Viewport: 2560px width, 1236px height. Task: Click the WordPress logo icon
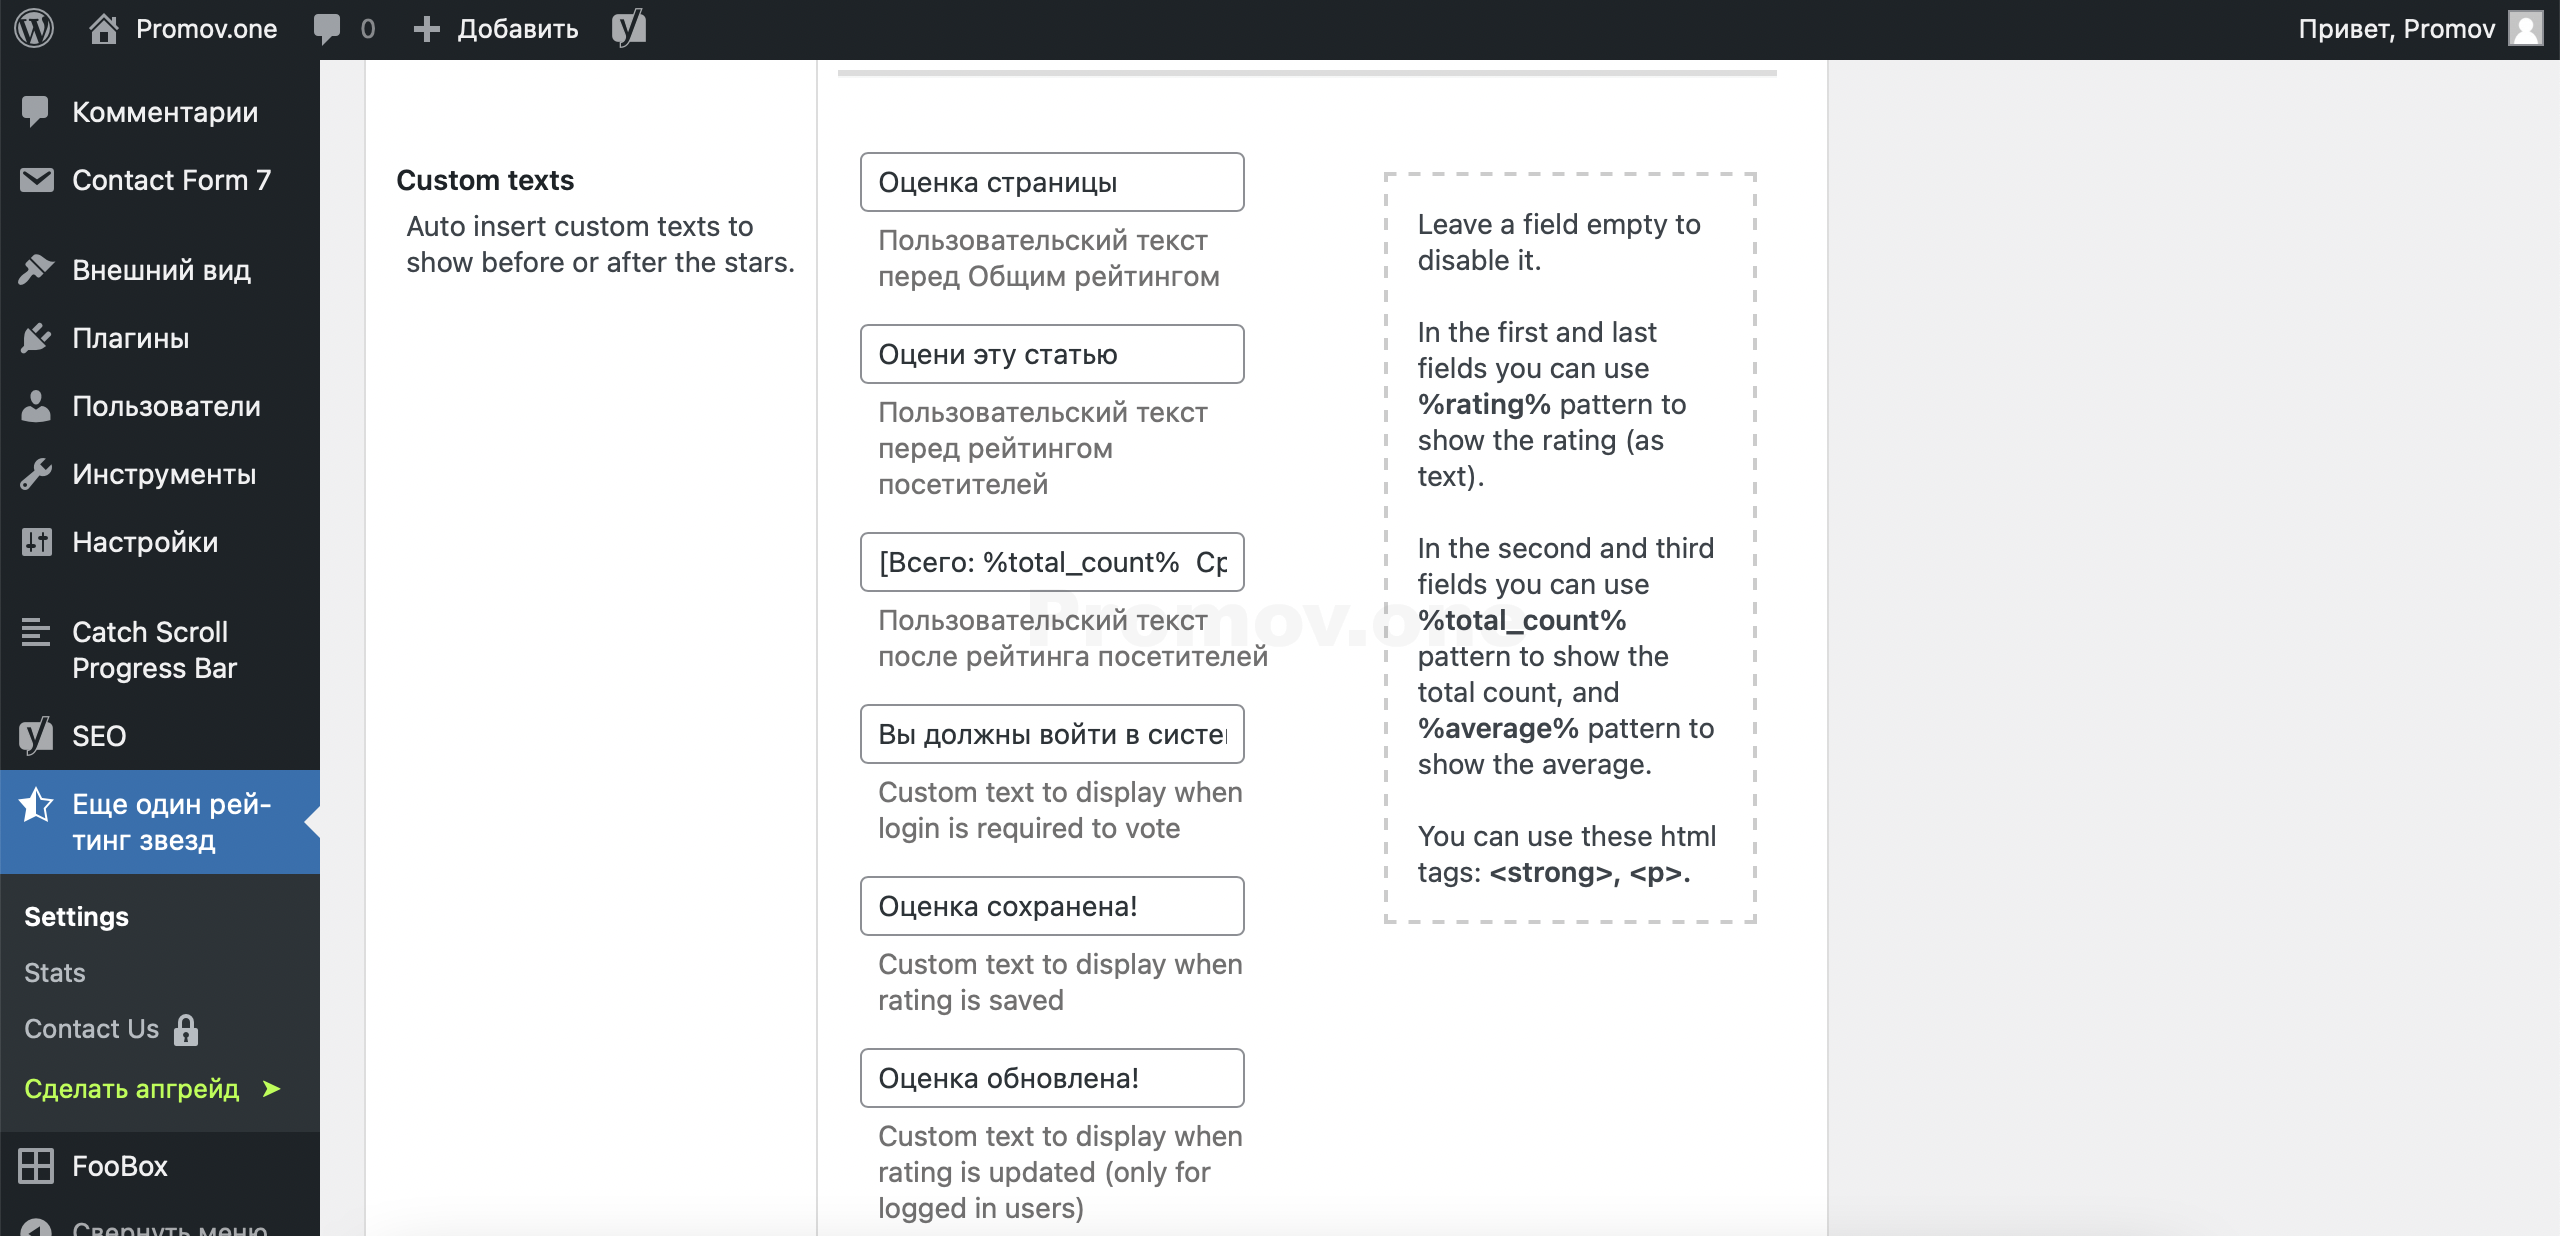(x=34, y=28)
